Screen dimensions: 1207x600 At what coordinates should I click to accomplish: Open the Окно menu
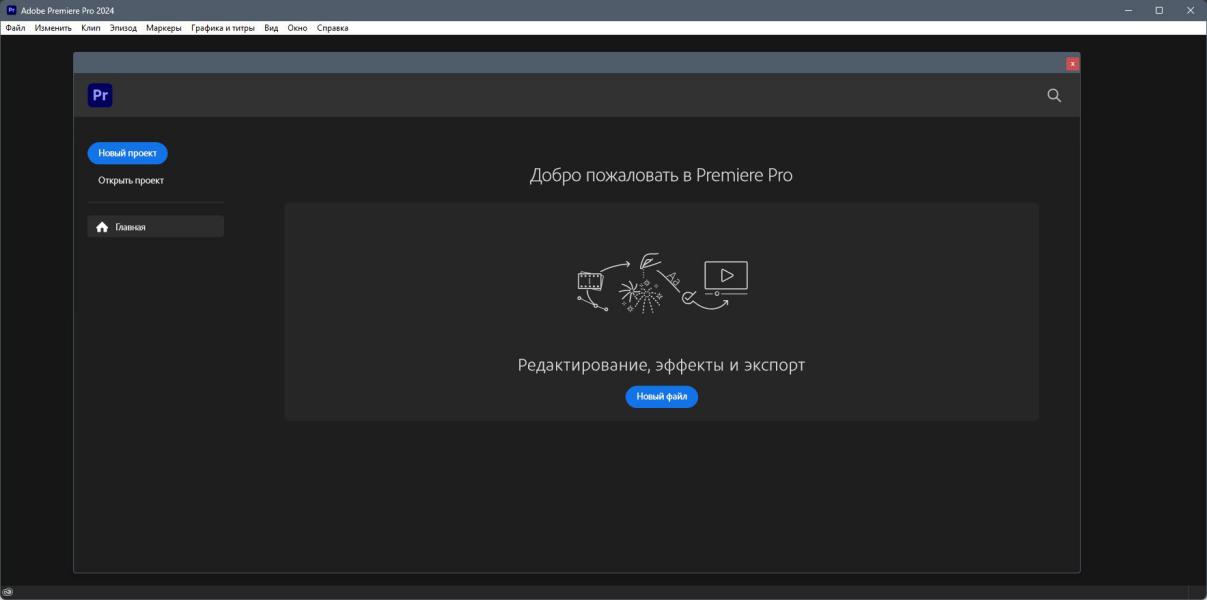coord(297,28)
